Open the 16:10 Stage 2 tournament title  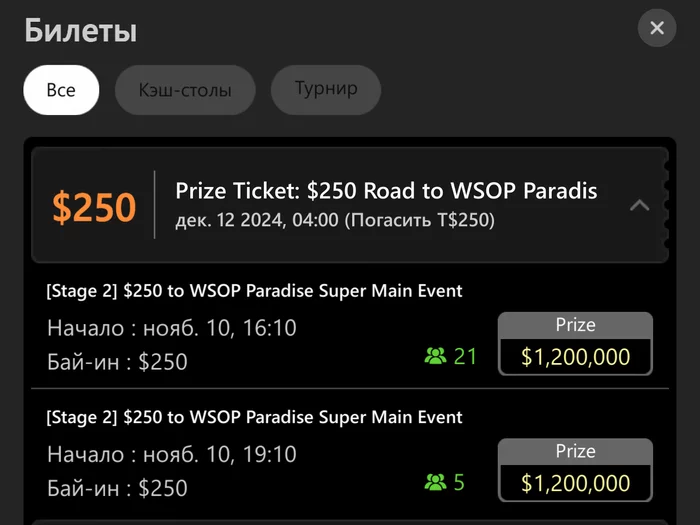pos(254,291)
